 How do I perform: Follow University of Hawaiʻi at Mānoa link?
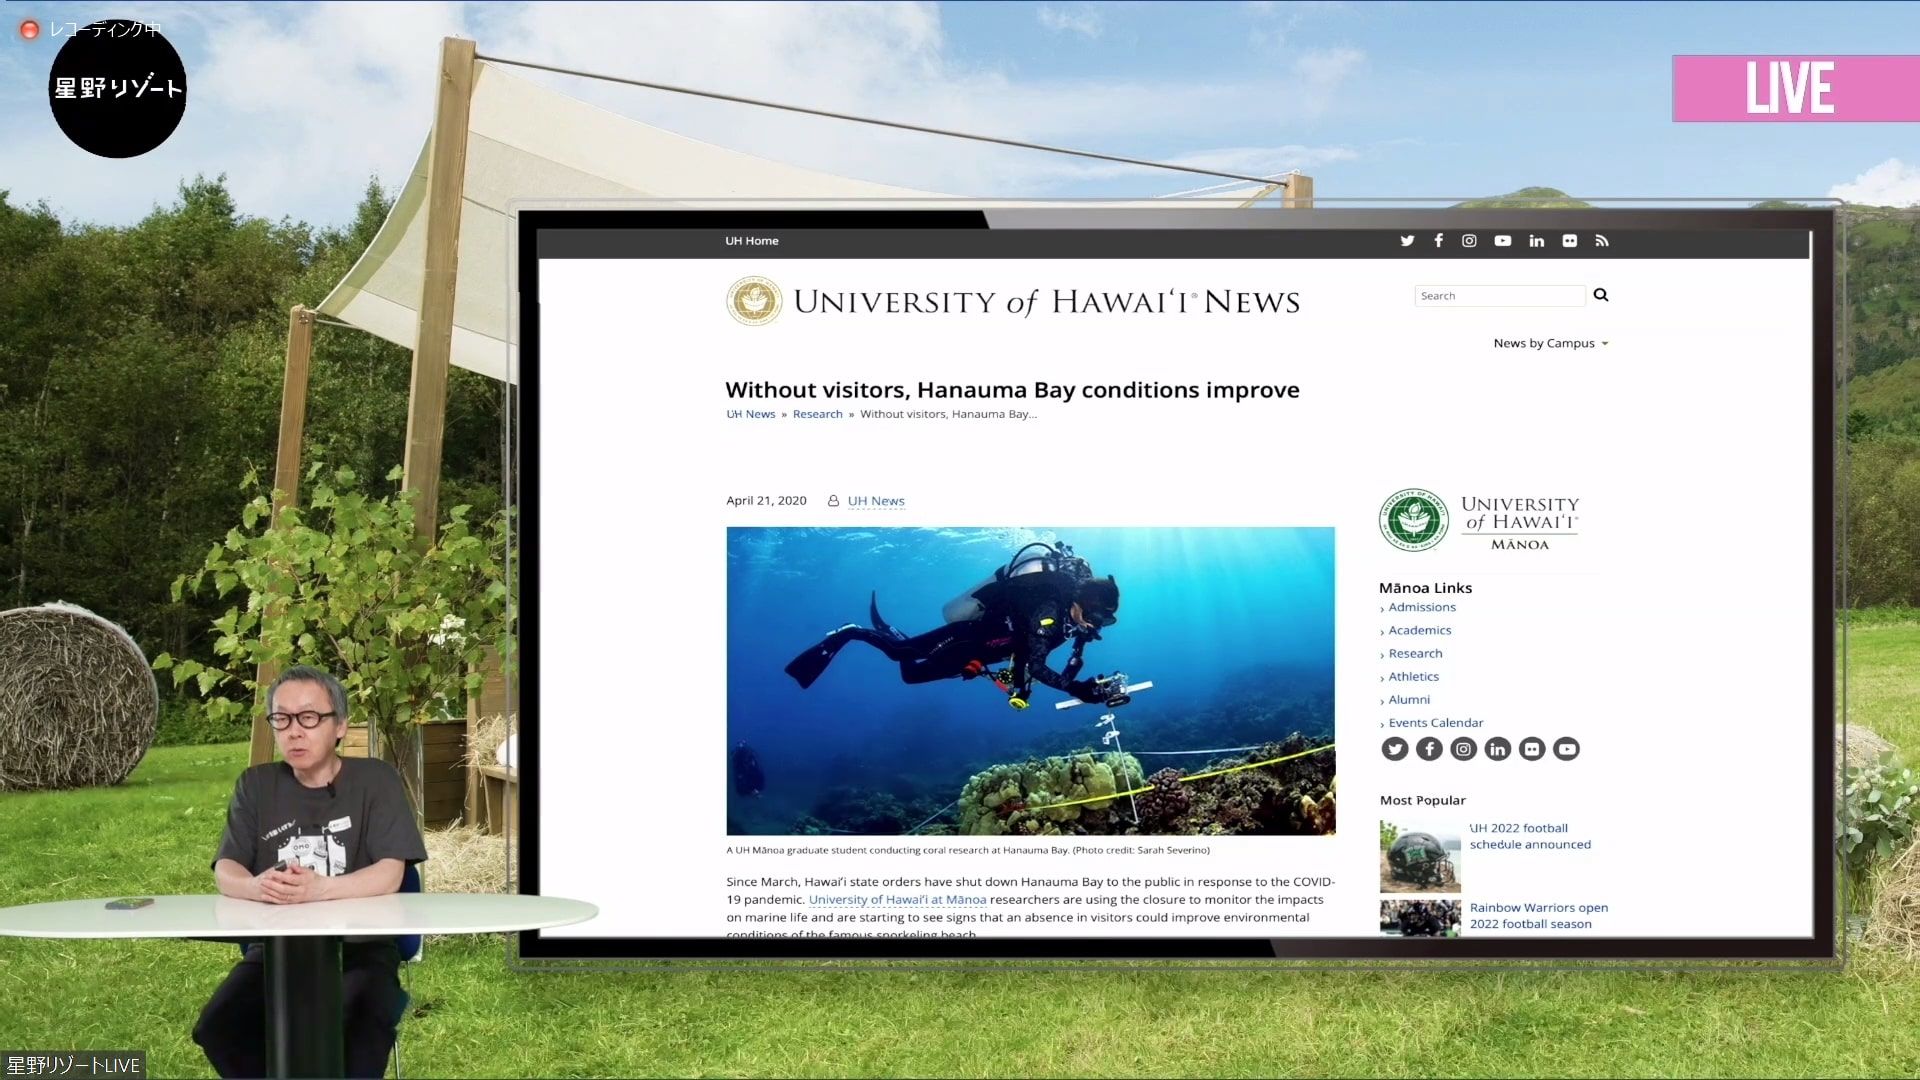point(897,900)
